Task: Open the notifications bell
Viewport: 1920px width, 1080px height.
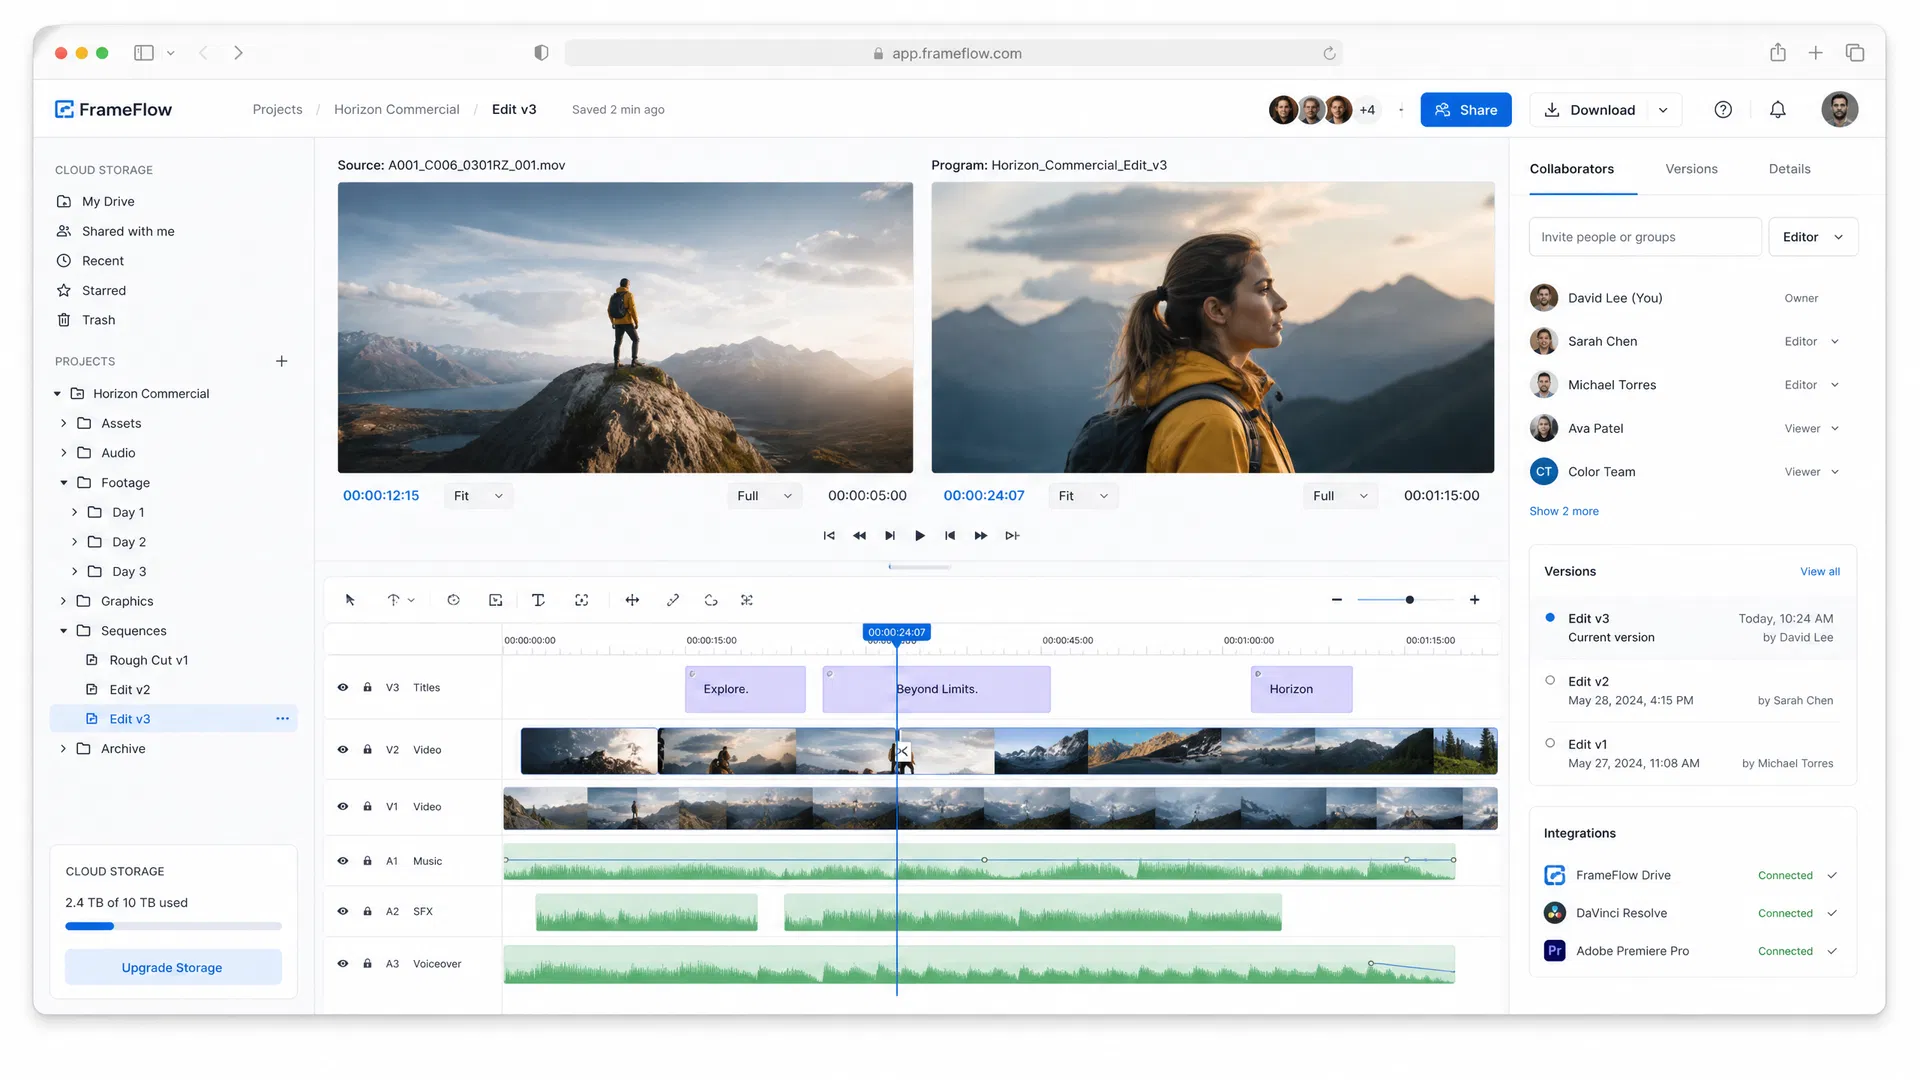Action: coord(1777,110)
